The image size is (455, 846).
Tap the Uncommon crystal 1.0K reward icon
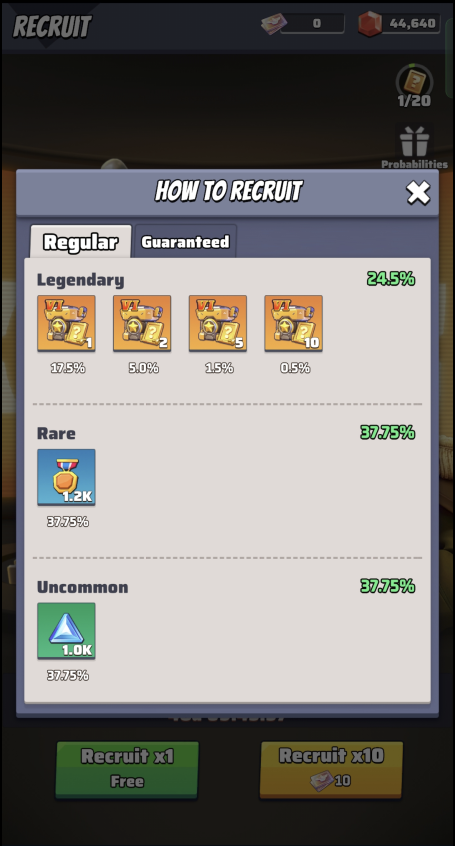tap(66, 631)
